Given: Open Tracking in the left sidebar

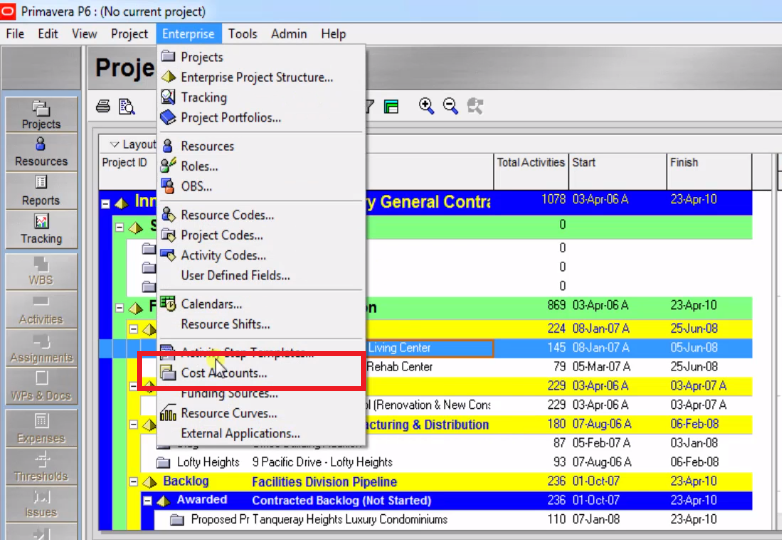Looking at the screenshot, I should coord(41,229).
